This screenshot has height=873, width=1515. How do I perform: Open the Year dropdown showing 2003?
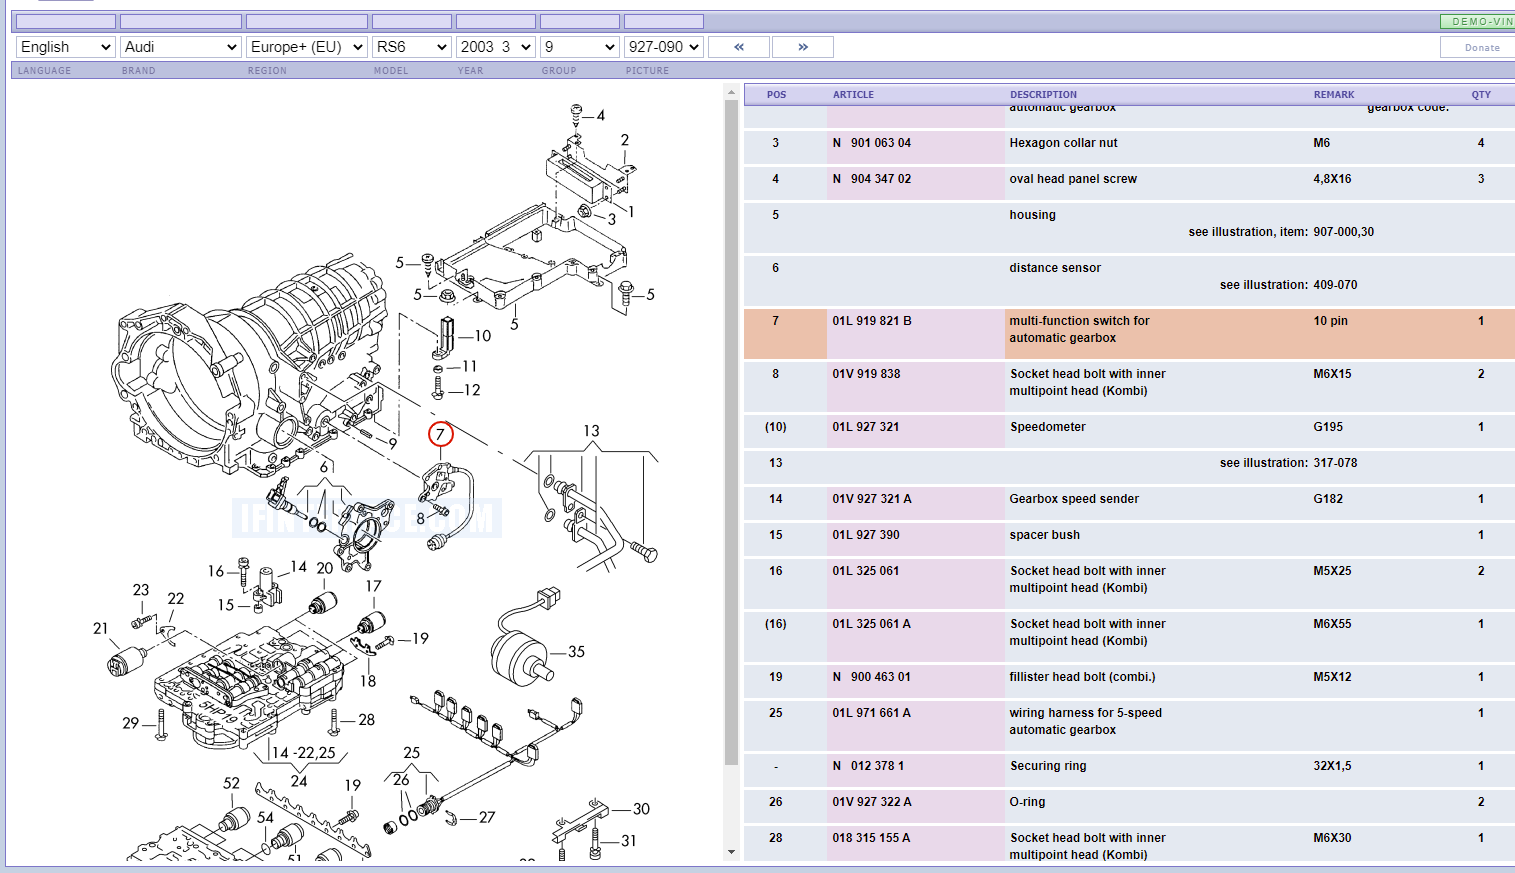(x=495, y=47)
